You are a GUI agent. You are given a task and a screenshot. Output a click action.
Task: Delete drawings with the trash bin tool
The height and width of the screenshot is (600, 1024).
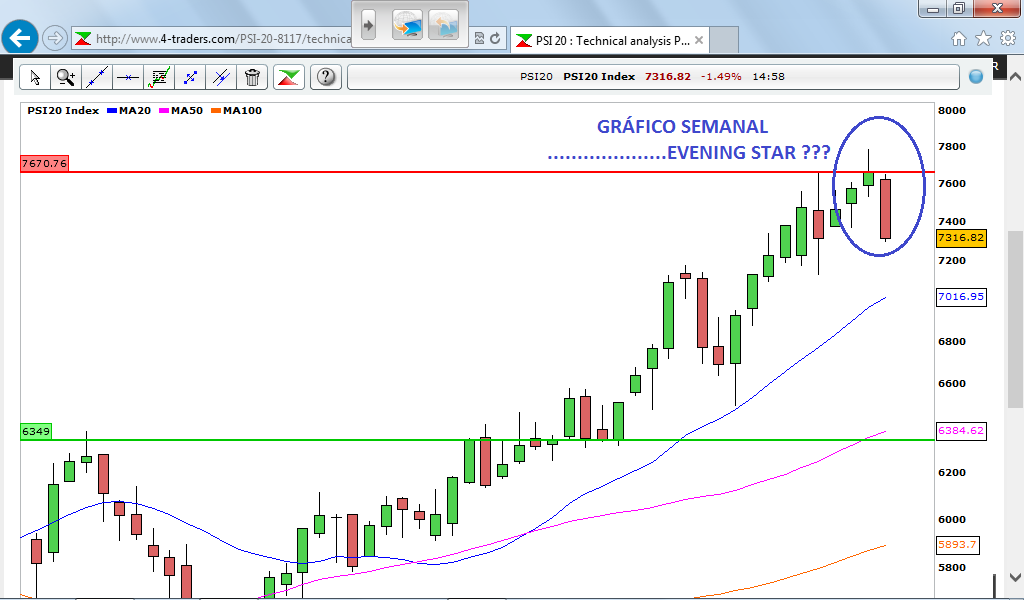click(x=252, y=77)
